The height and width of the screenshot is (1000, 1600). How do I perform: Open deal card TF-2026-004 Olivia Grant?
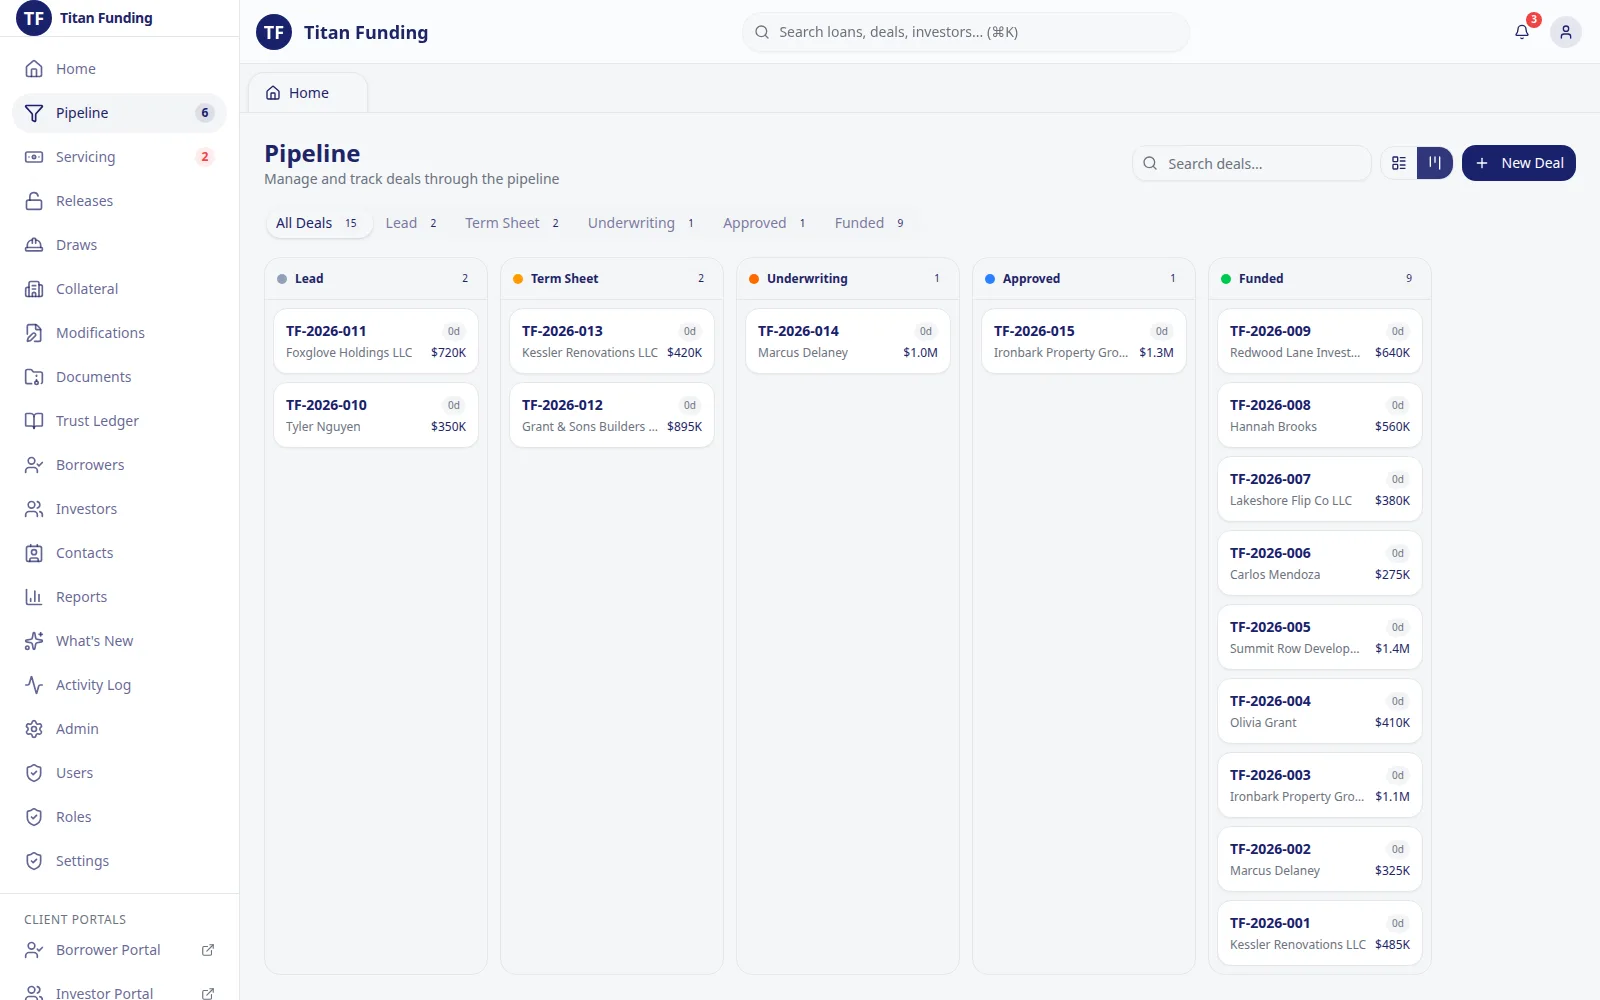coord(1320,711)
